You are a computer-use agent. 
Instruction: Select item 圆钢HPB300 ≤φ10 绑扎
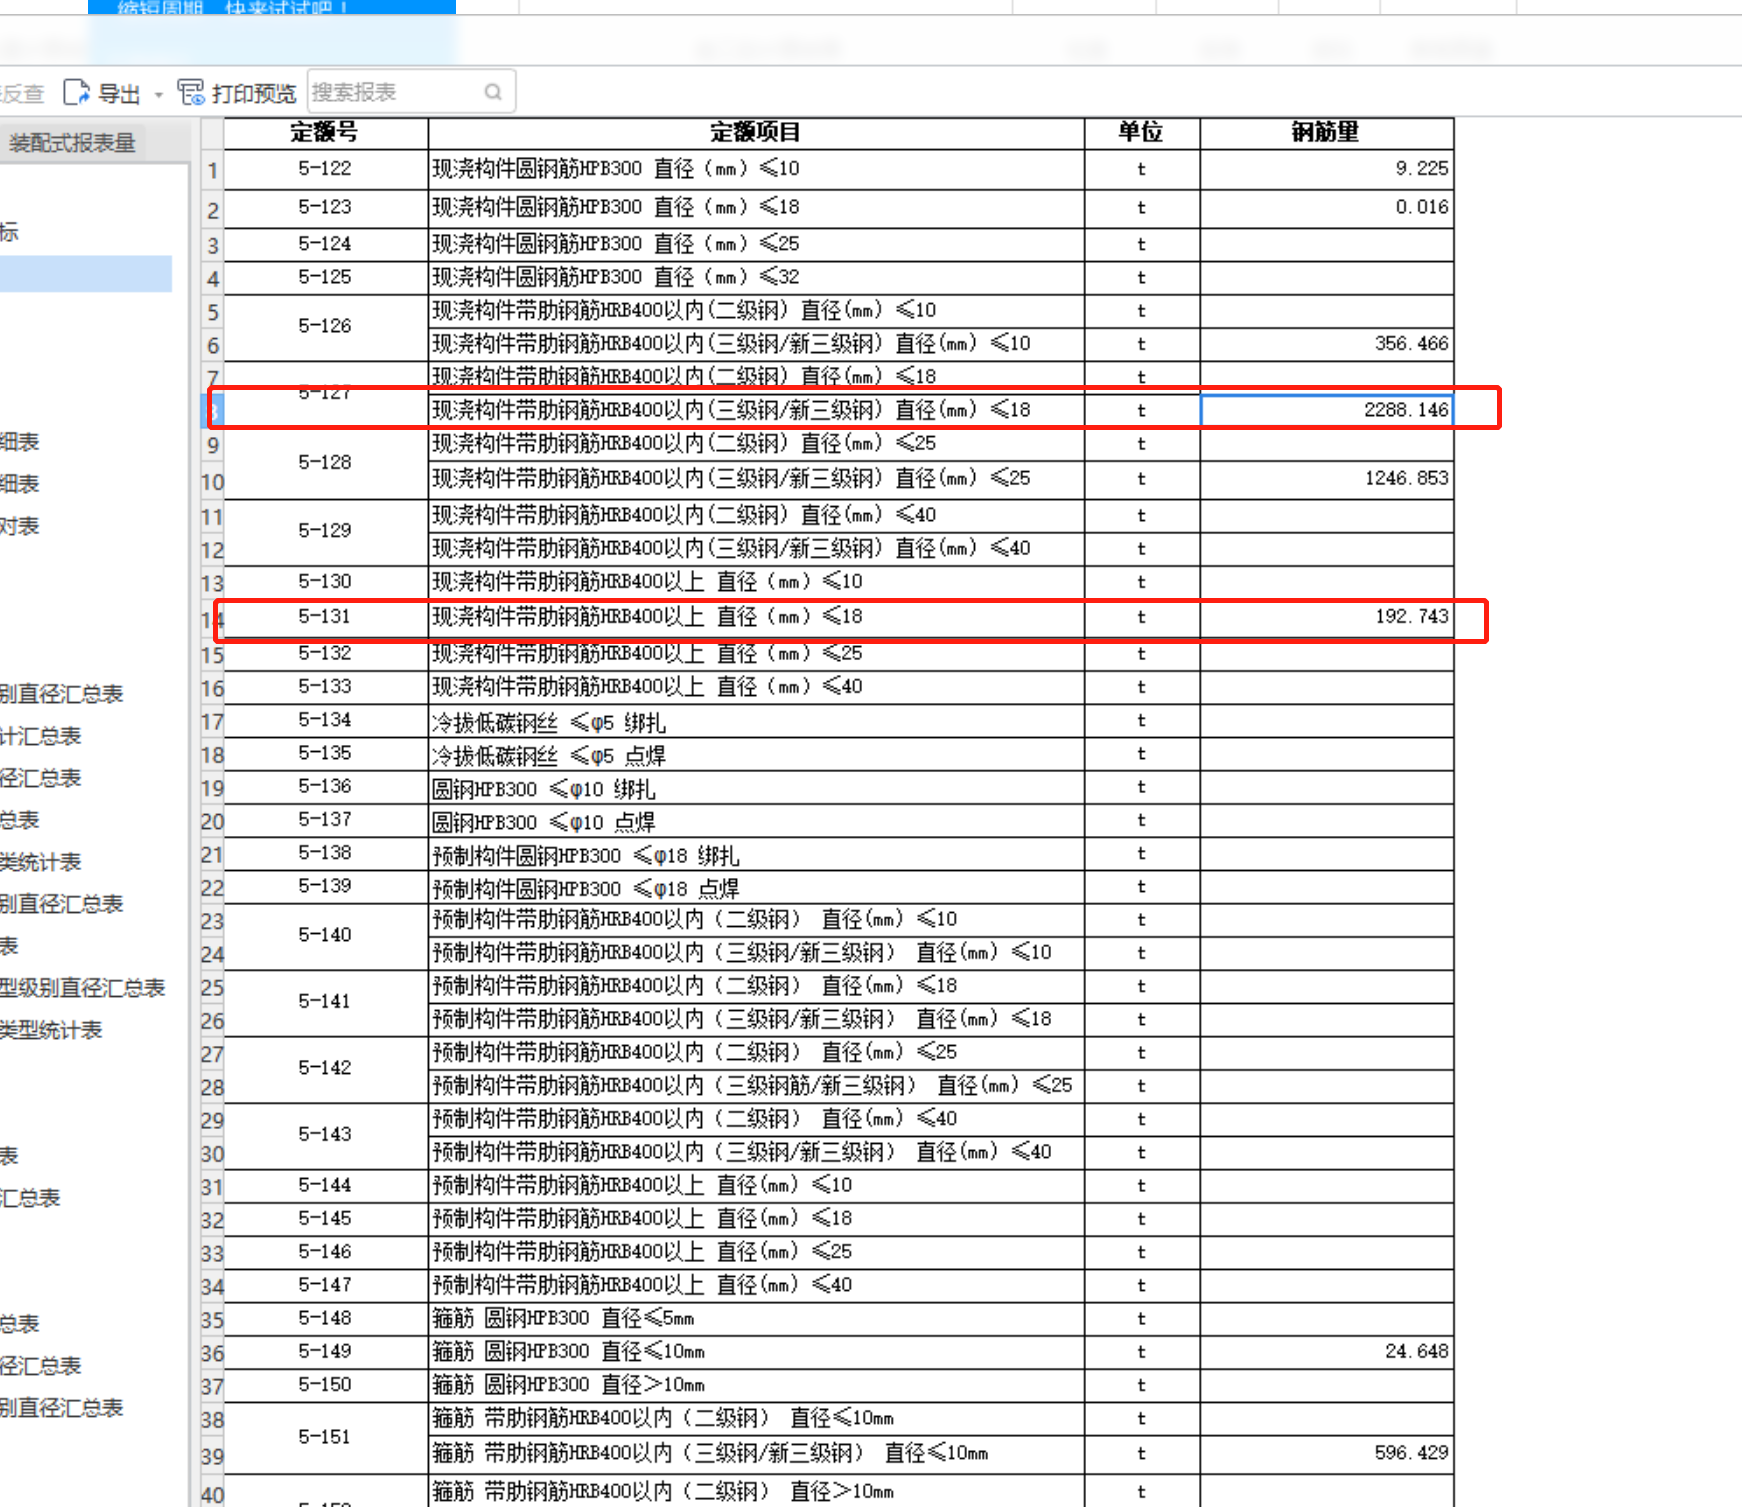[x=756, y=788]
